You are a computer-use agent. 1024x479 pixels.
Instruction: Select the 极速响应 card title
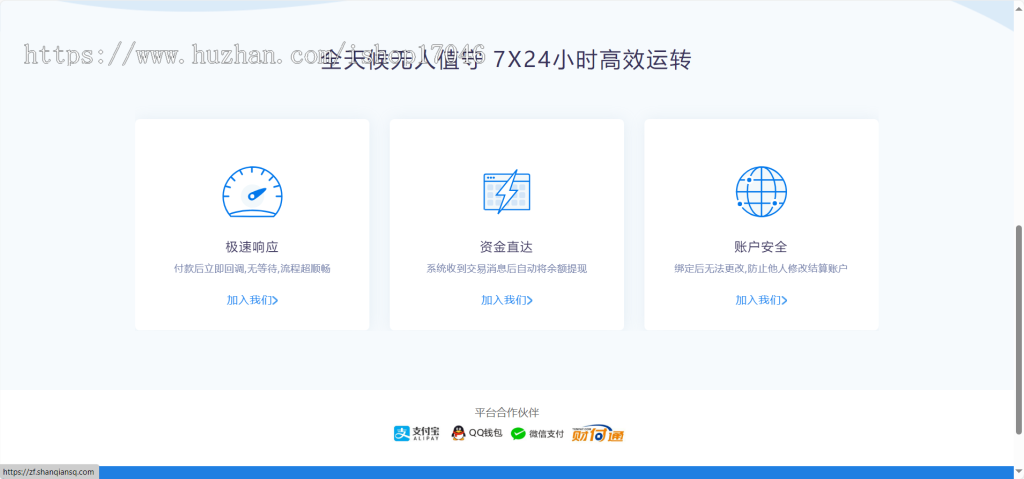tap(252, 247)
